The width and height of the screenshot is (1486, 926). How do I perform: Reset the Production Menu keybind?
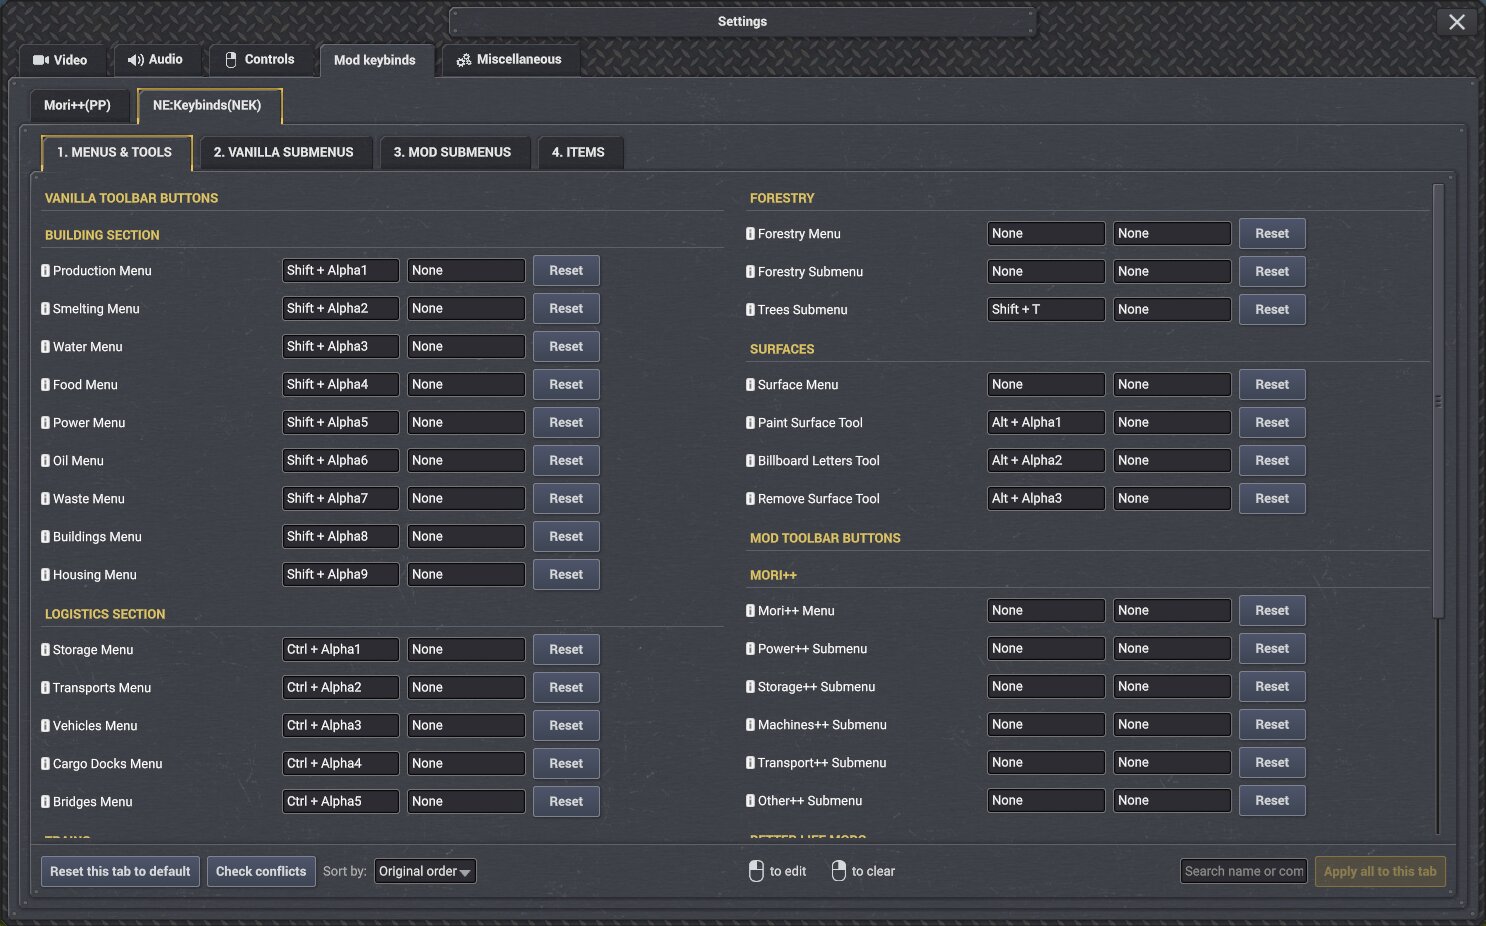566,271
